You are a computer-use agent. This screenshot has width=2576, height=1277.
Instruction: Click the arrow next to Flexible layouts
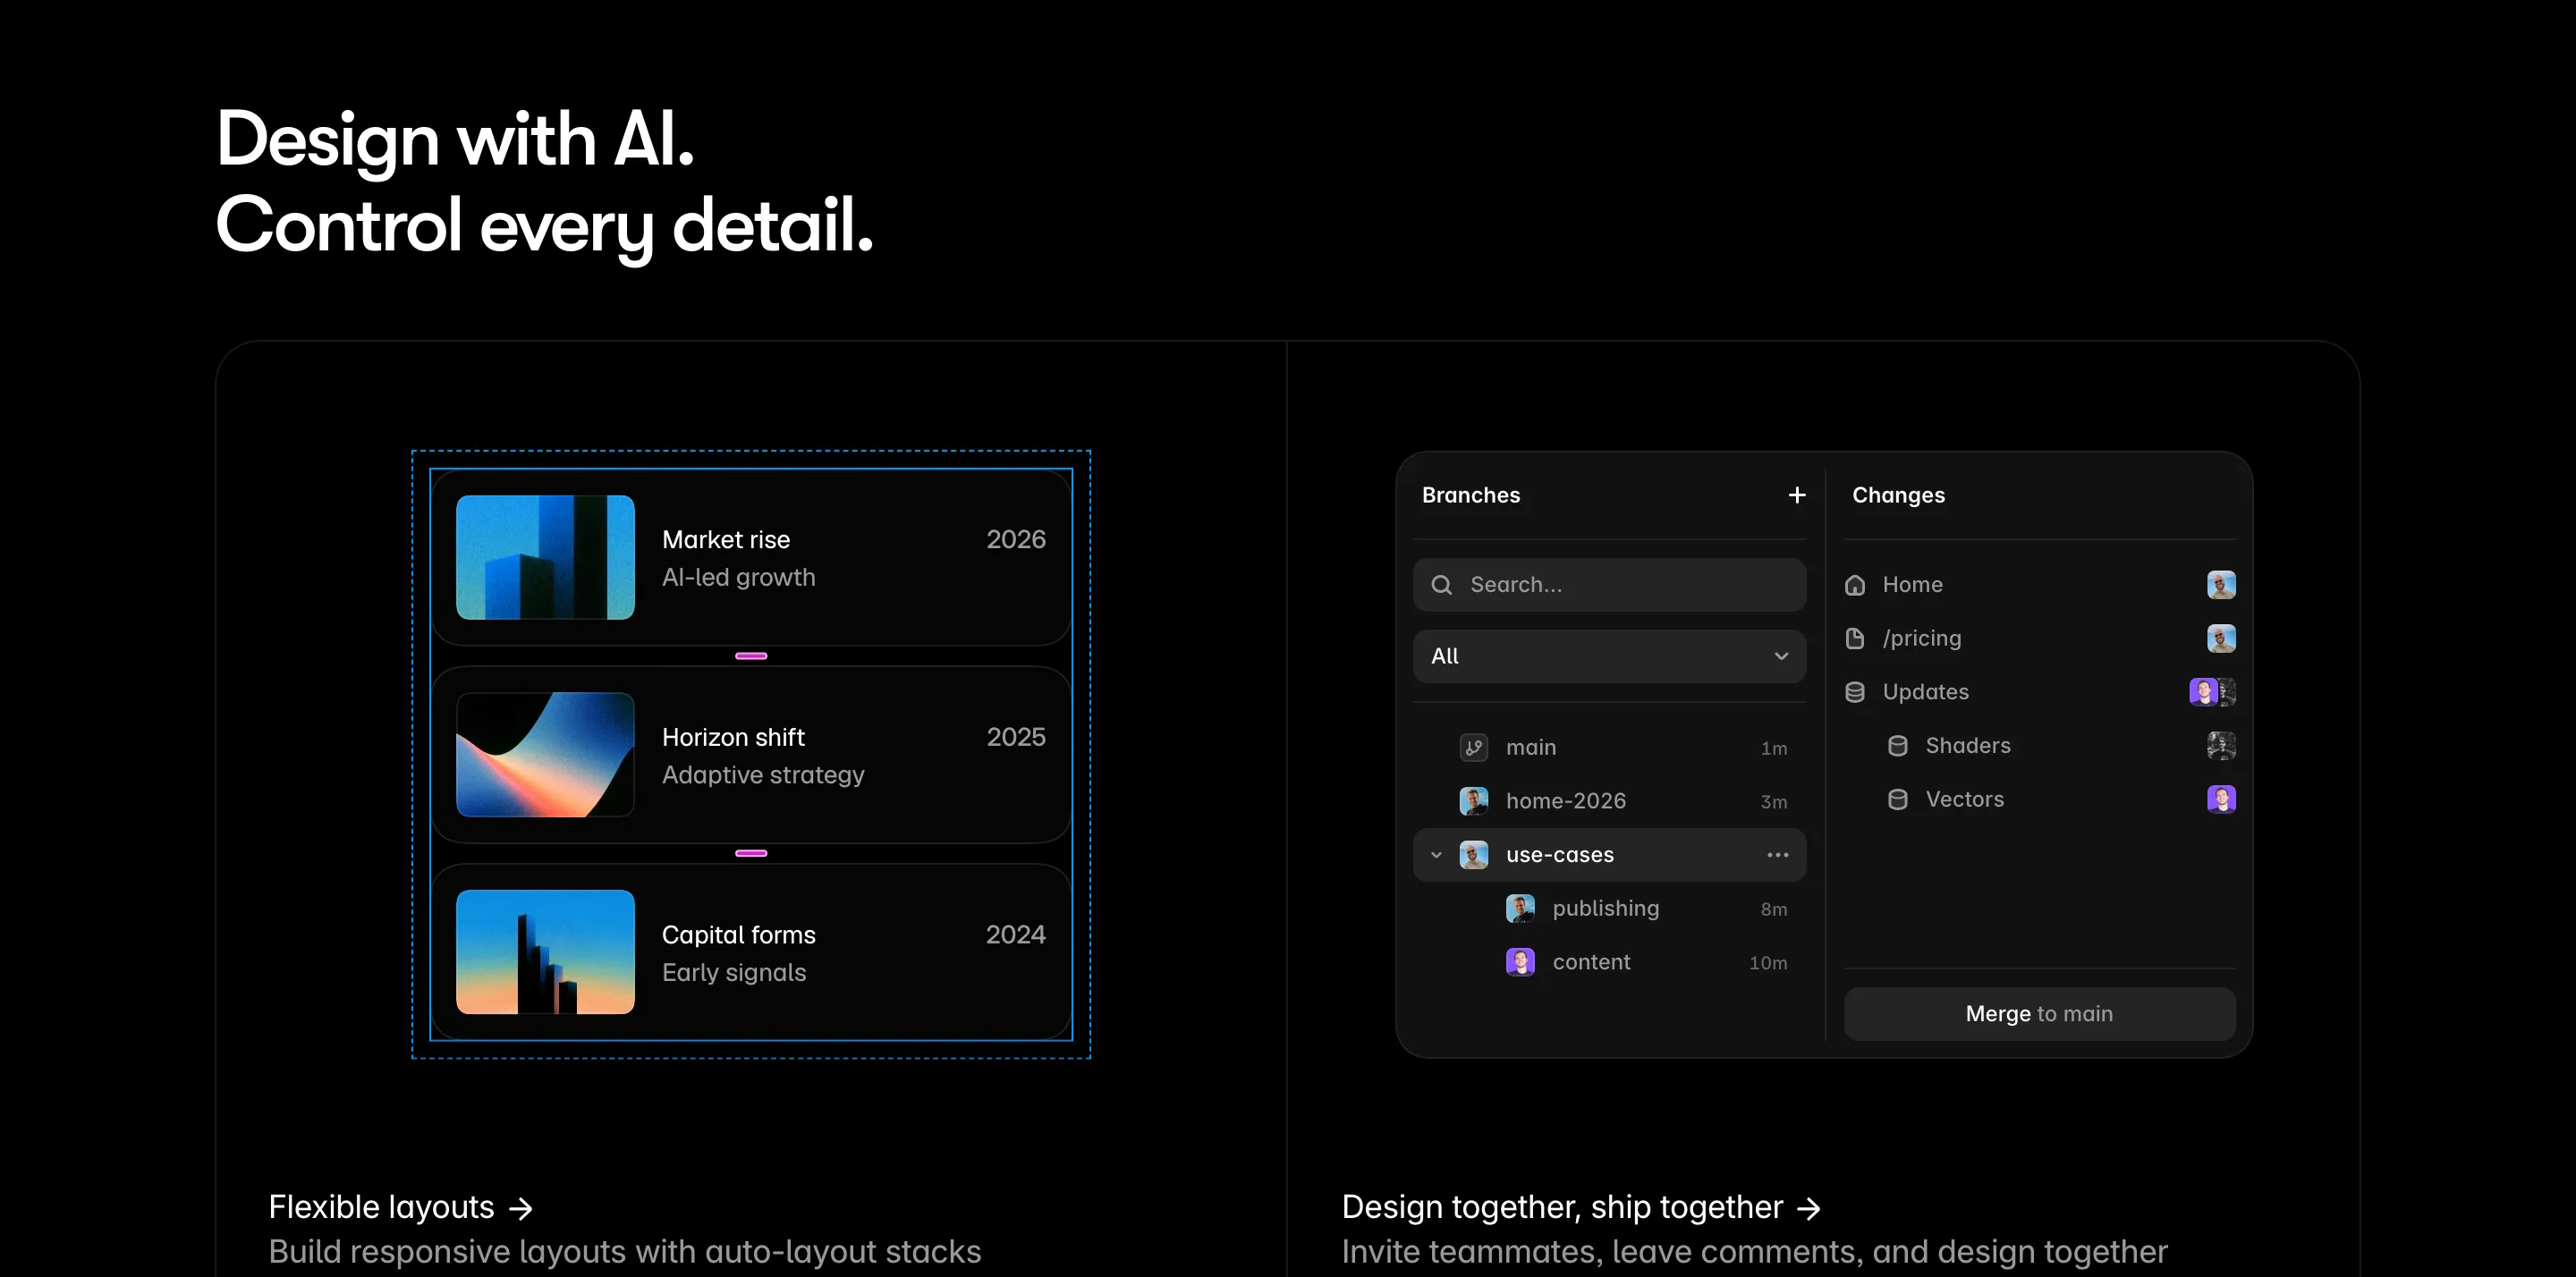coord(520,1209)
